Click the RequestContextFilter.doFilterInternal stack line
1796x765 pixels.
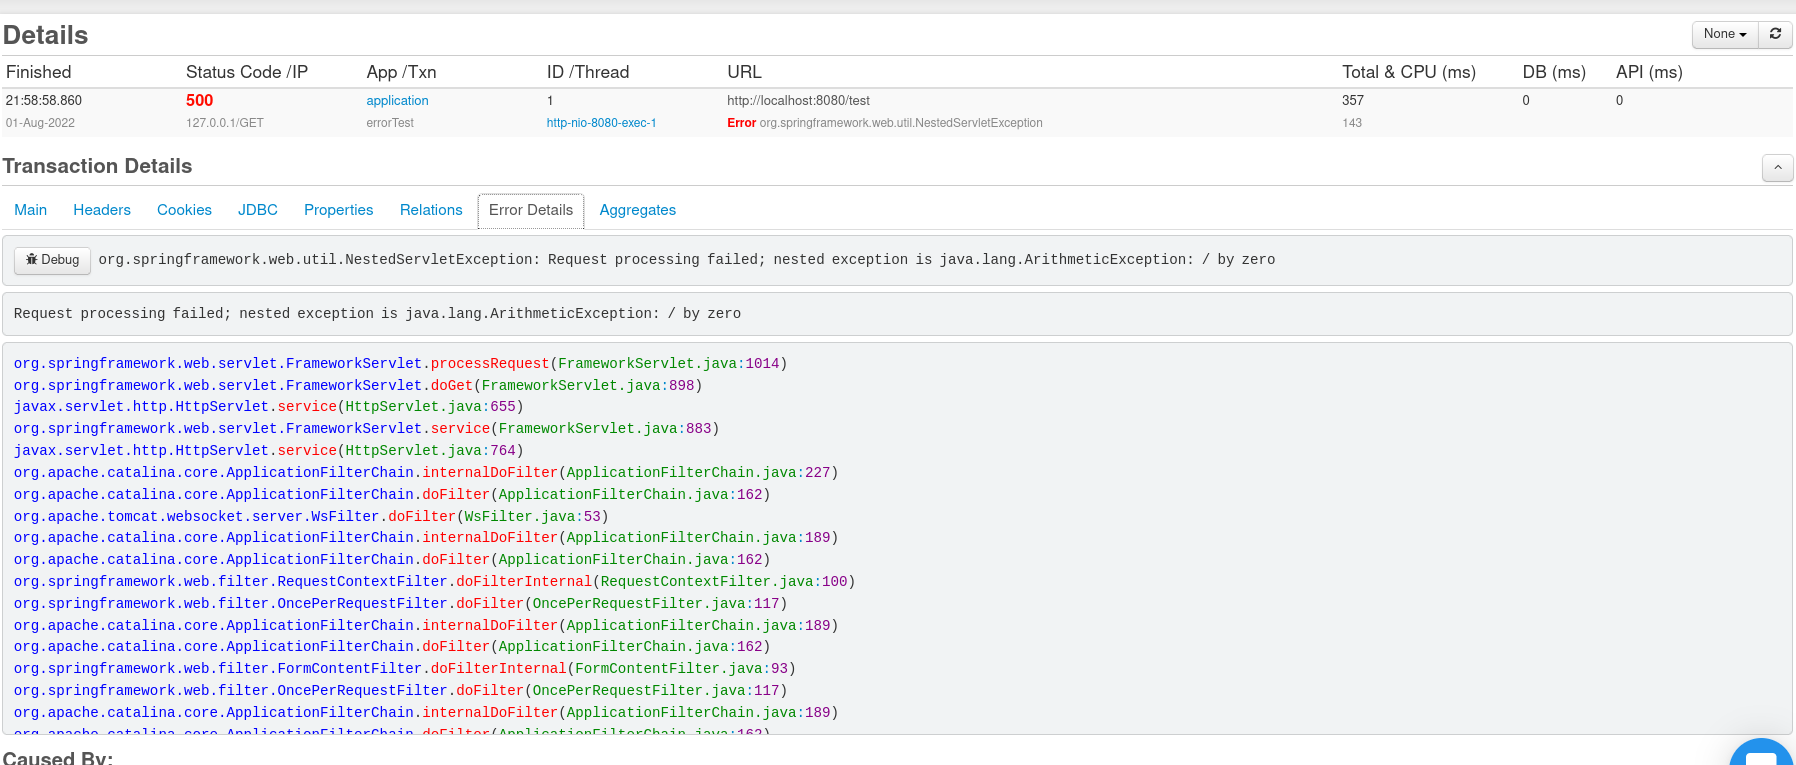(x=434, y=582)
